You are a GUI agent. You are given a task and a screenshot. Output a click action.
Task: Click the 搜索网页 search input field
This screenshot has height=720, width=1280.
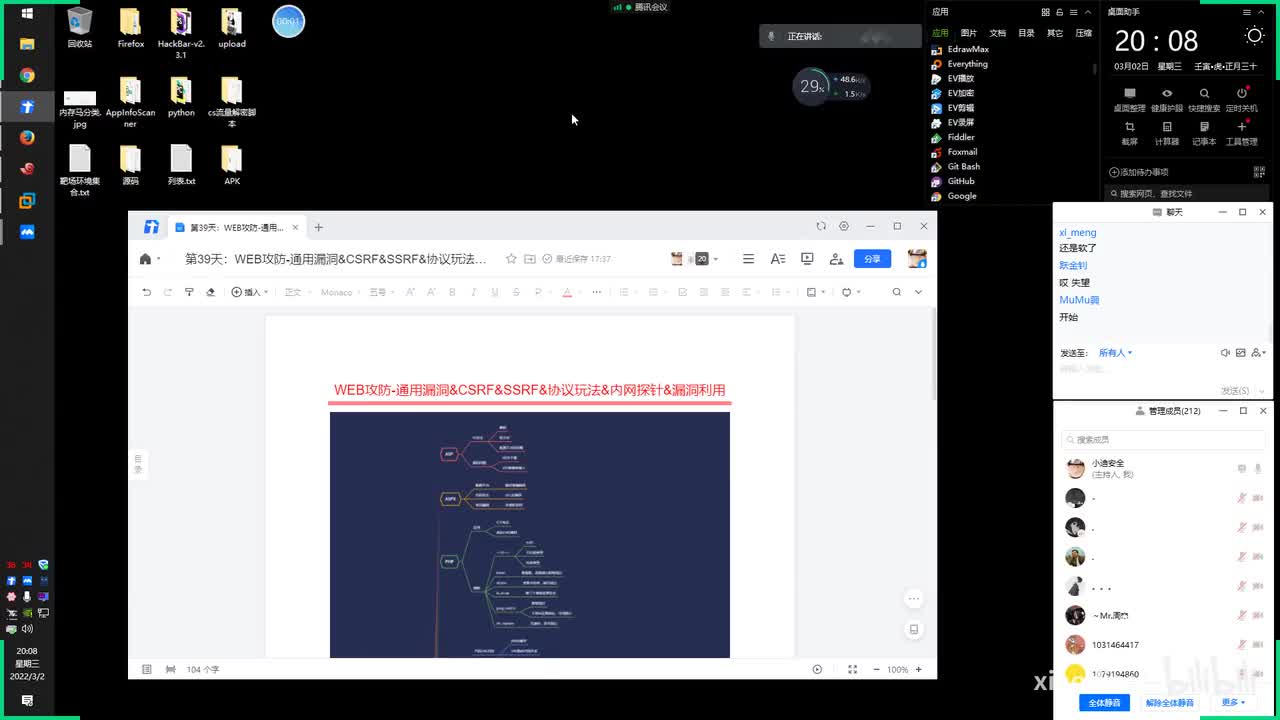pyautogui.click(x=1187, y=193)
